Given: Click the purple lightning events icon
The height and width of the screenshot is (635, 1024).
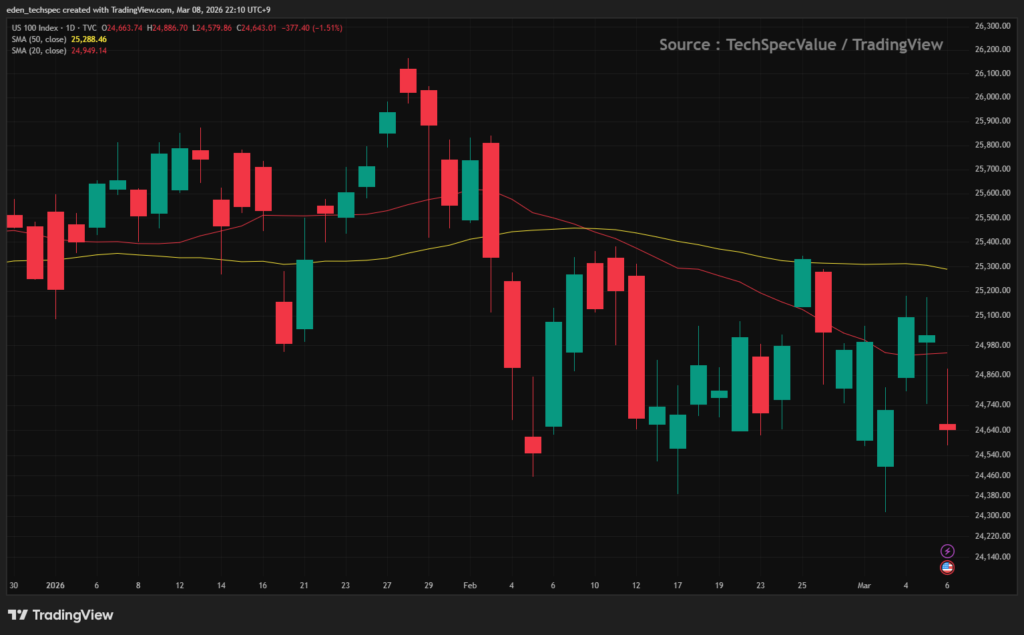Looking at the screenshot, I should [x=946, y=549].
